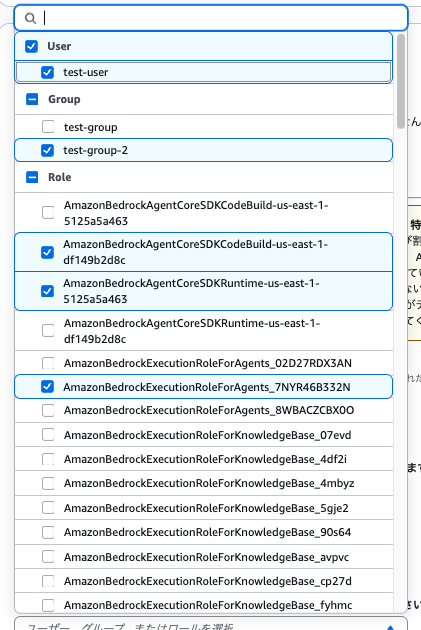The height and width of the screenshot is (630, 421).
Task: Uncheck the test-group-2 checkbox
Action: click(x=47, y=150)
